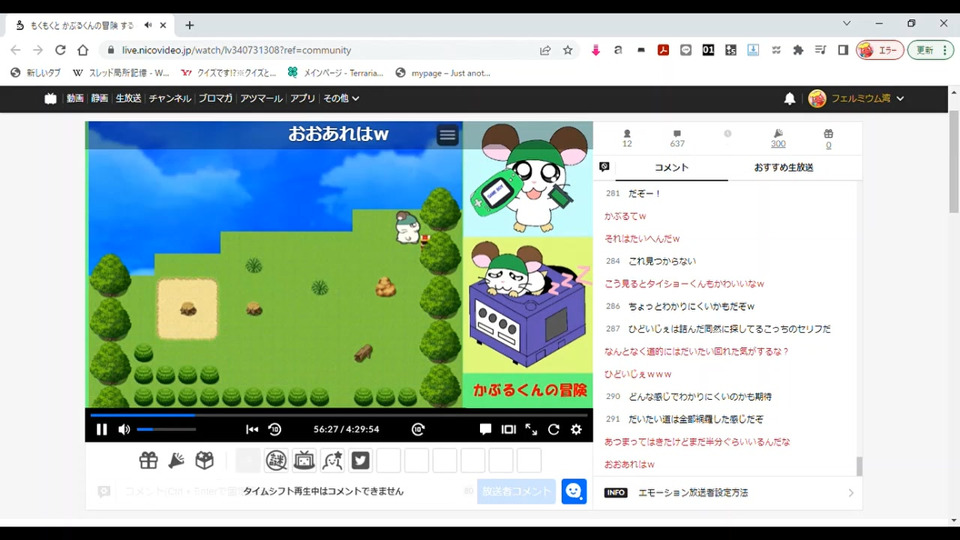Switch to theater screen mode icon
This screenshot has height=540, width=960.
coord(508,429)
